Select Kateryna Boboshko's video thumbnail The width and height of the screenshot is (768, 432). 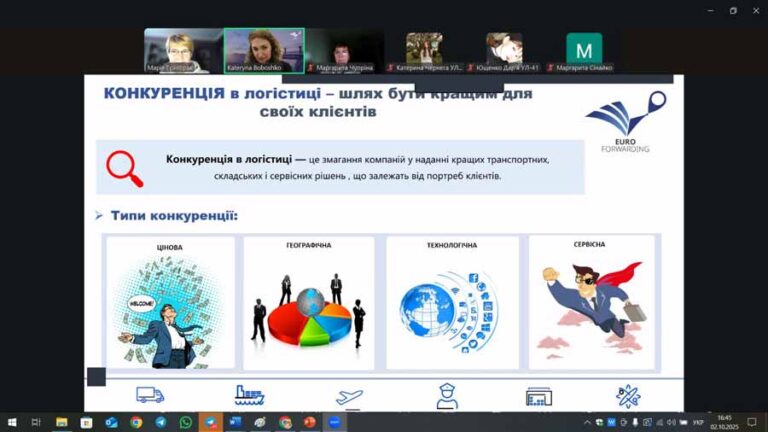coord(264,50)
